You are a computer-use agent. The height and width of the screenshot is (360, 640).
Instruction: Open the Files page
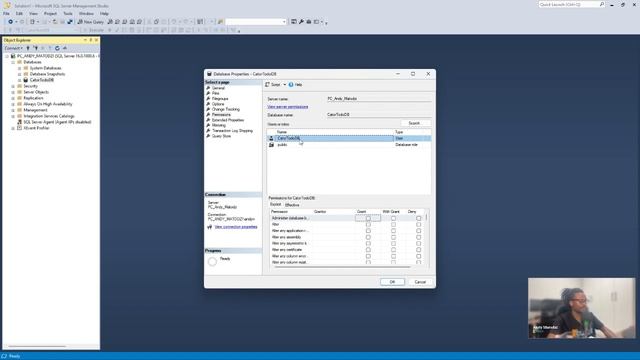click(x=216, y=93)
